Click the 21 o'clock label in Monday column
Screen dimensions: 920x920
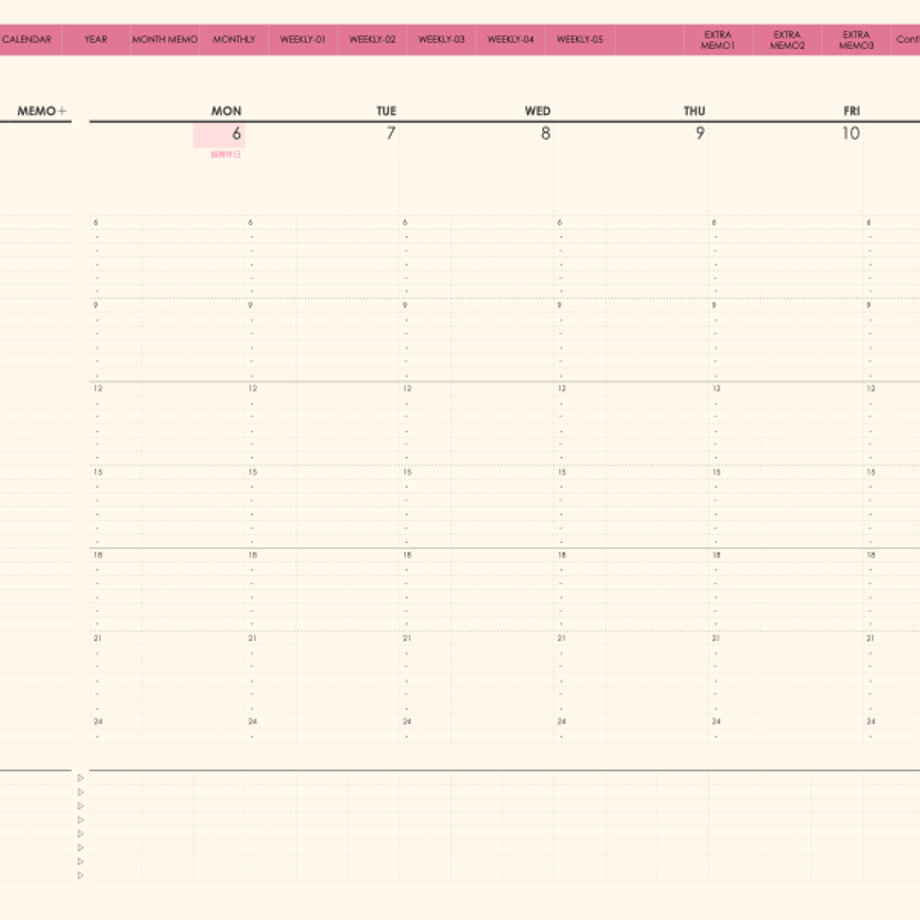pos(98,638)
